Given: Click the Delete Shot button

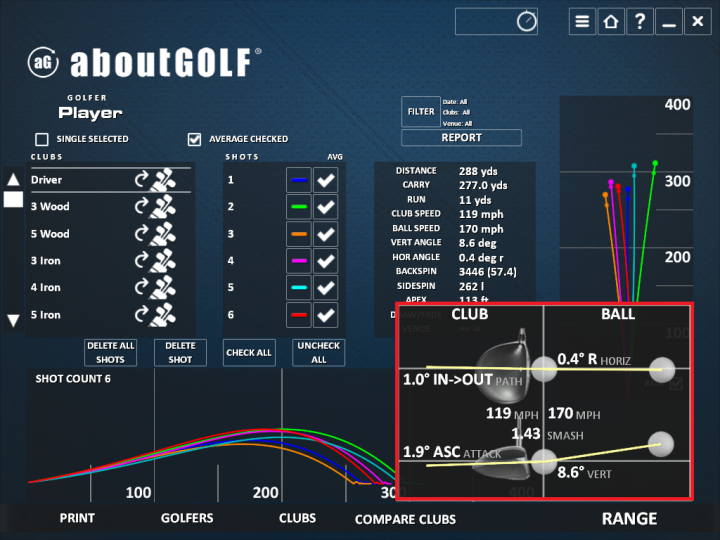Looking at the screenshot, I should 180,353.
